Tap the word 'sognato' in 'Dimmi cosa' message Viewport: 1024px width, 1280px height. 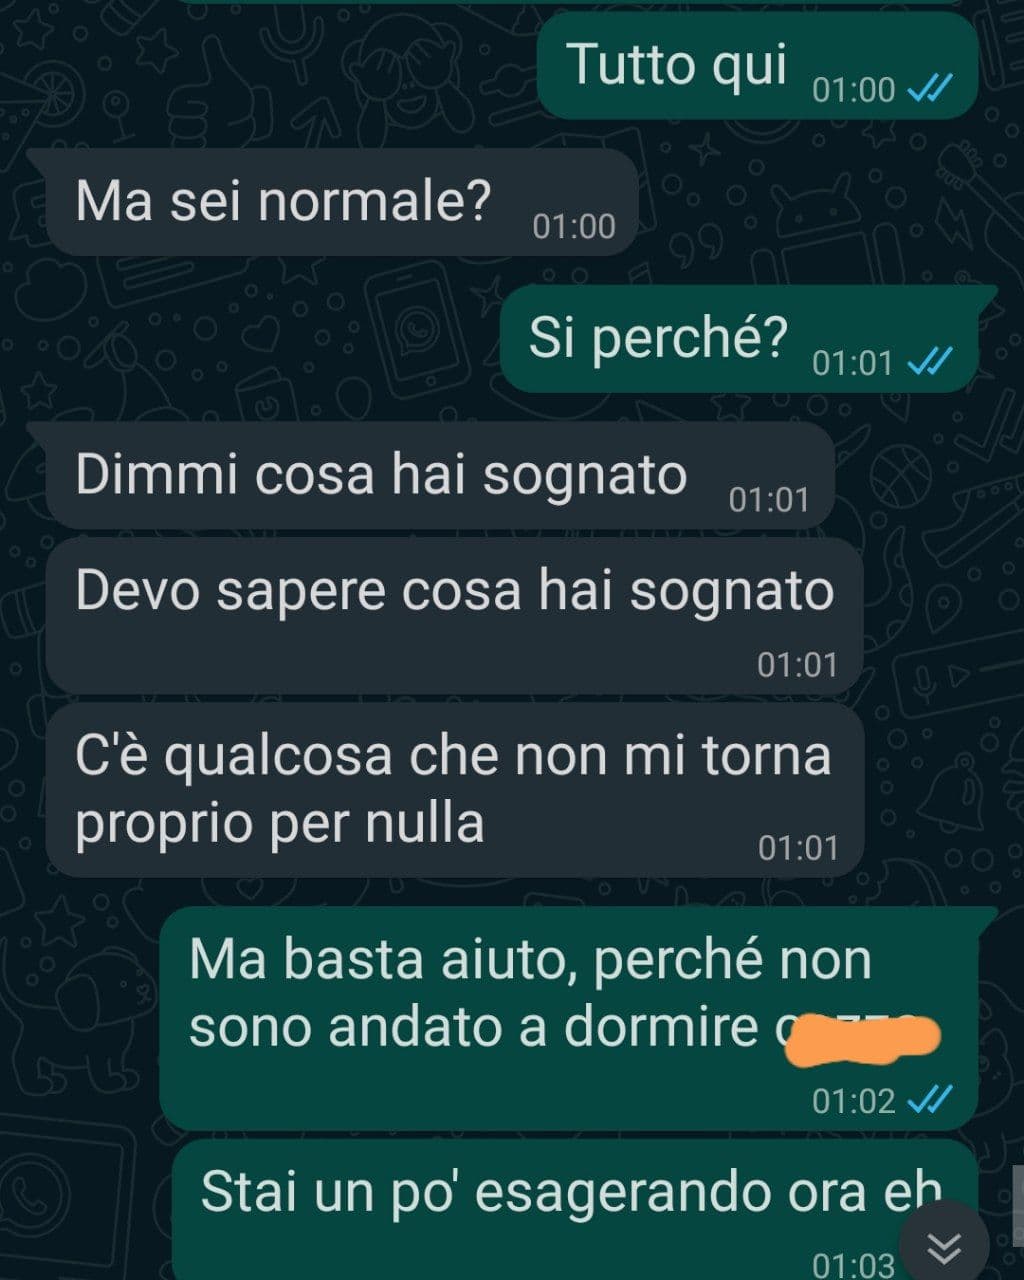coord(585,476)
